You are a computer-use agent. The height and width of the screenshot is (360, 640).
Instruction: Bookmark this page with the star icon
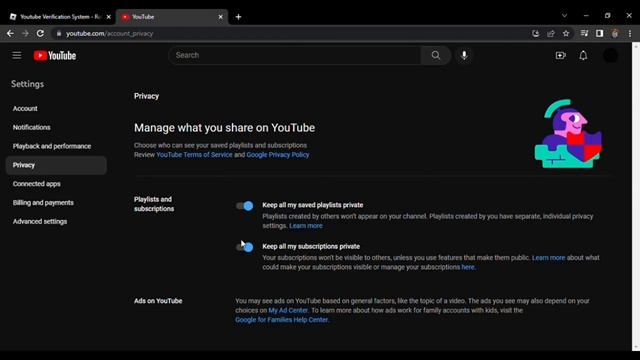coord(566,33)
